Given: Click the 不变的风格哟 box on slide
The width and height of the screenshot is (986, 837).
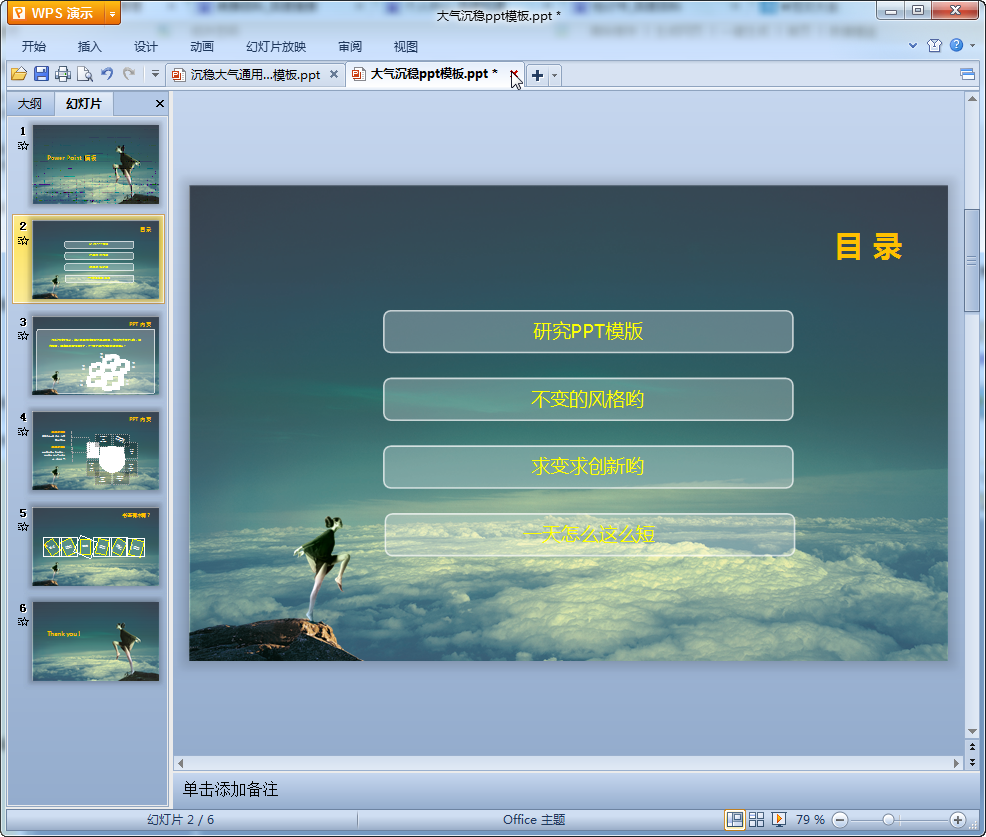Looking at the screenshot, I should tap(588, 399).
